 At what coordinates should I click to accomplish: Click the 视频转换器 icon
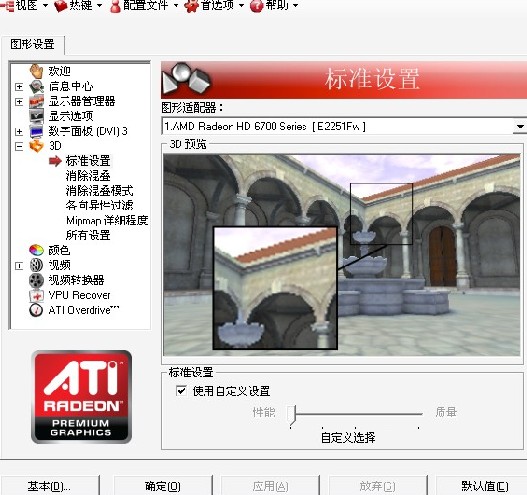coord(36,280)
